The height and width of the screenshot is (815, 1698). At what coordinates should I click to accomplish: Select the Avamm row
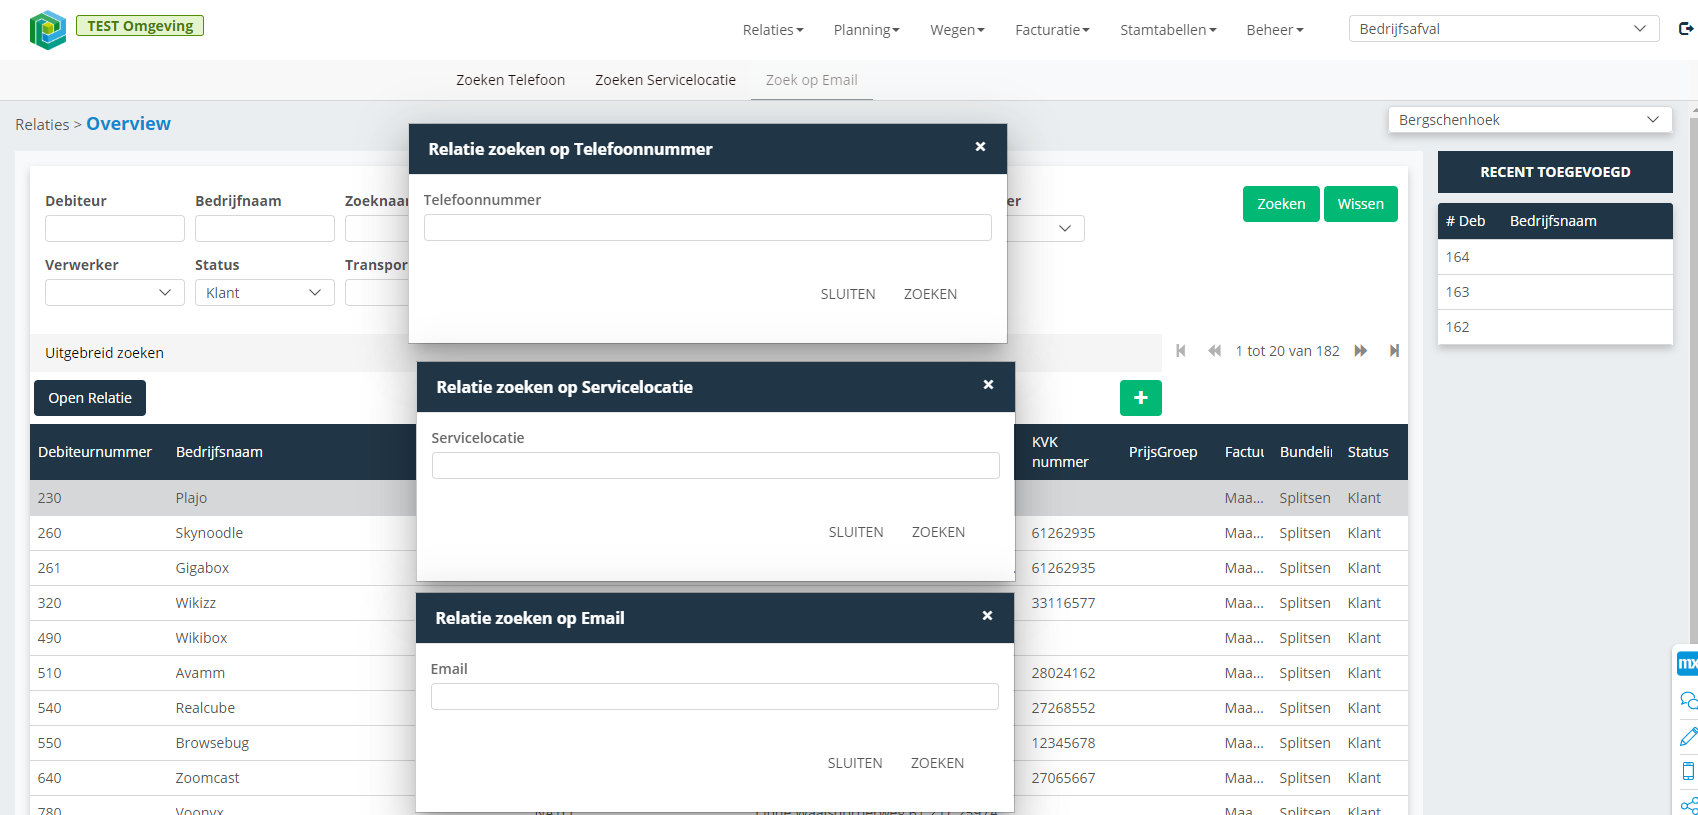point(719,673)
